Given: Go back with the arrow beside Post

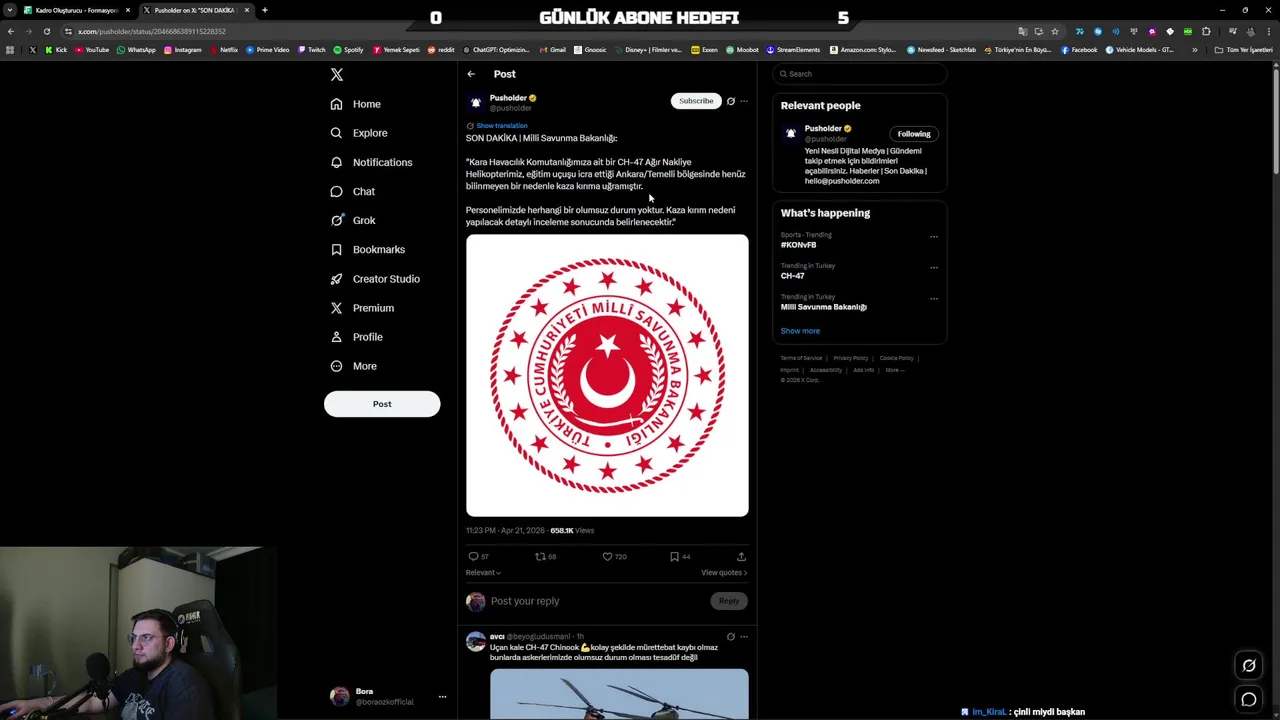Looking at the screenshot, I should pos(471,74).
